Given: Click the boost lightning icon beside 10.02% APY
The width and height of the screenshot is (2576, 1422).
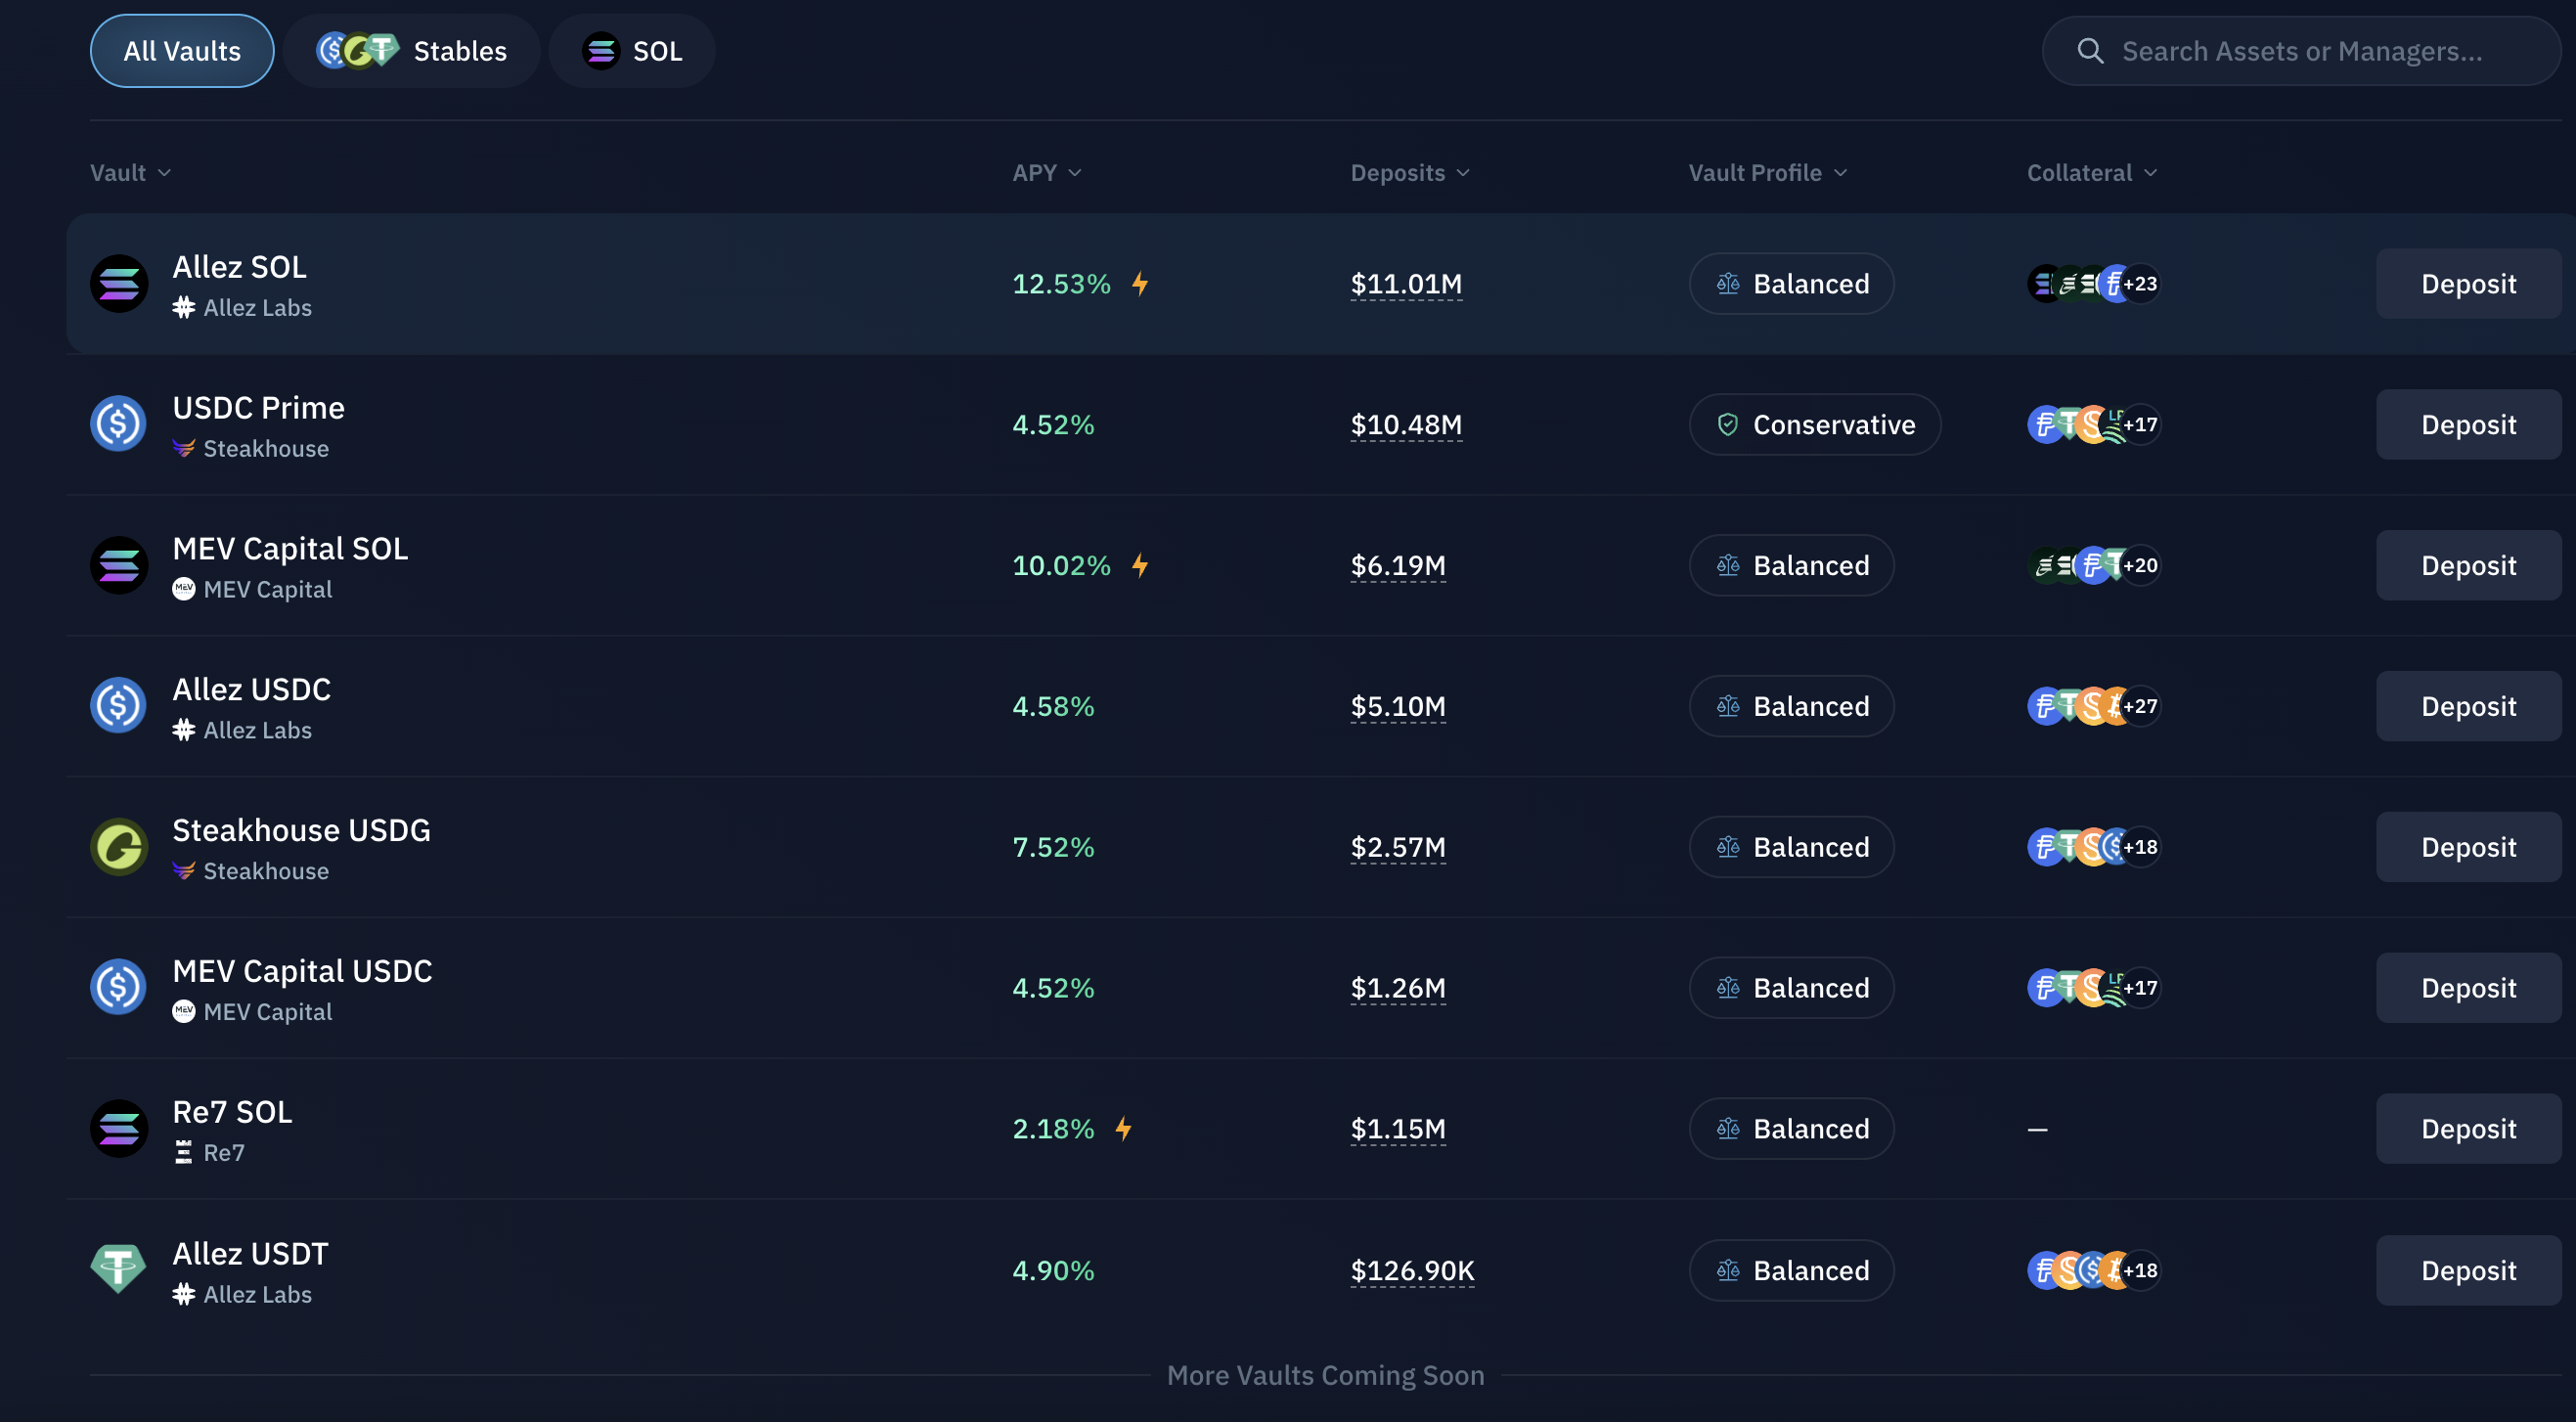Looking at the screenshot, I should point(1140,566).
